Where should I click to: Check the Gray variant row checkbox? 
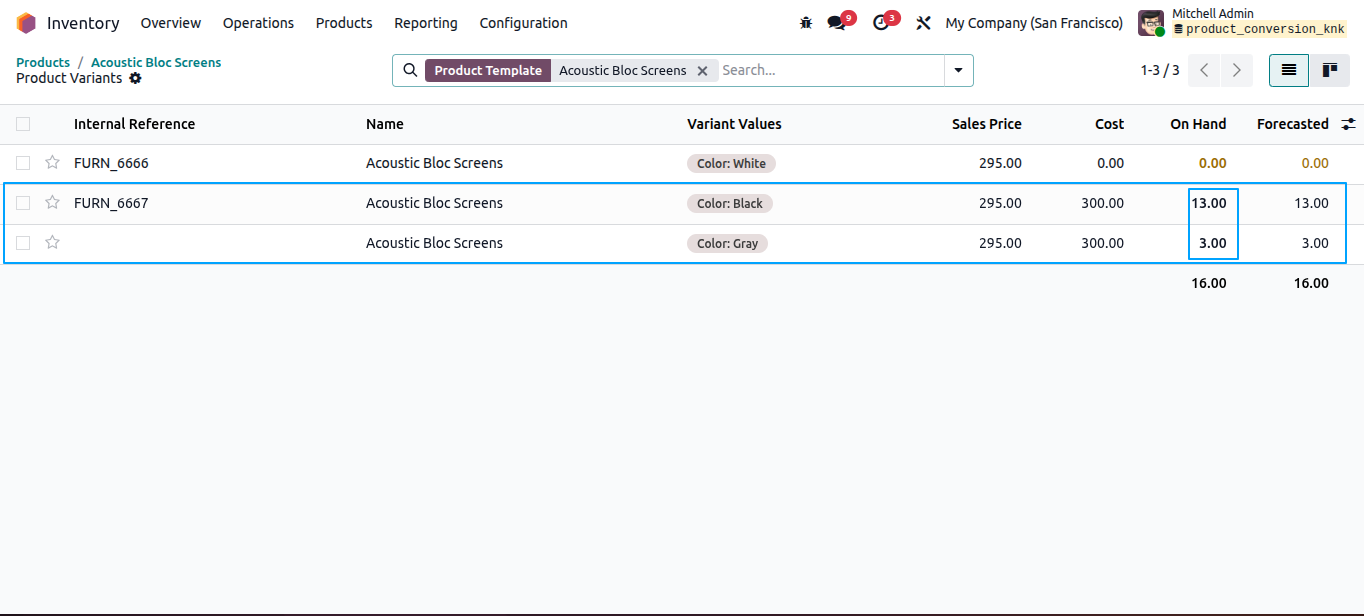23,243
